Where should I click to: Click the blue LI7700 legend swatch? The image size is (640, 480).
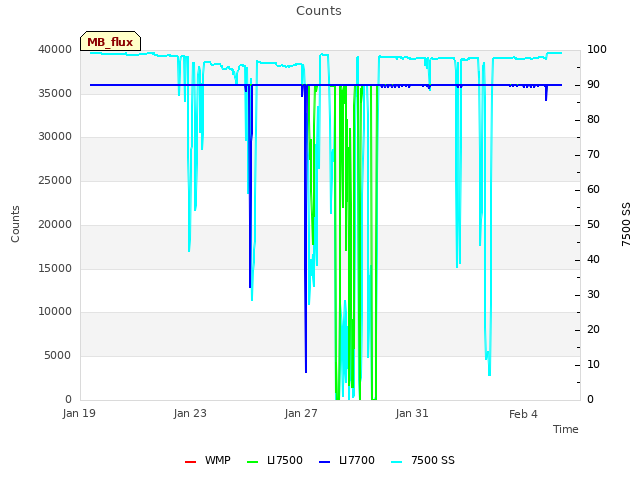pos(324,462)
